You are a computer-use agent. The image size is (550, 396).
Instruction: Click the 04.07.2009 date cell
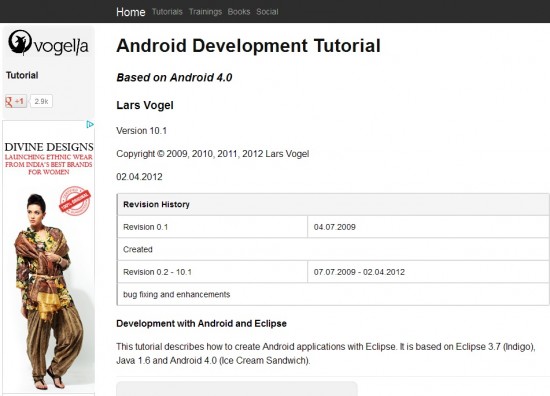pyautogui.click(x=428, y=227)
